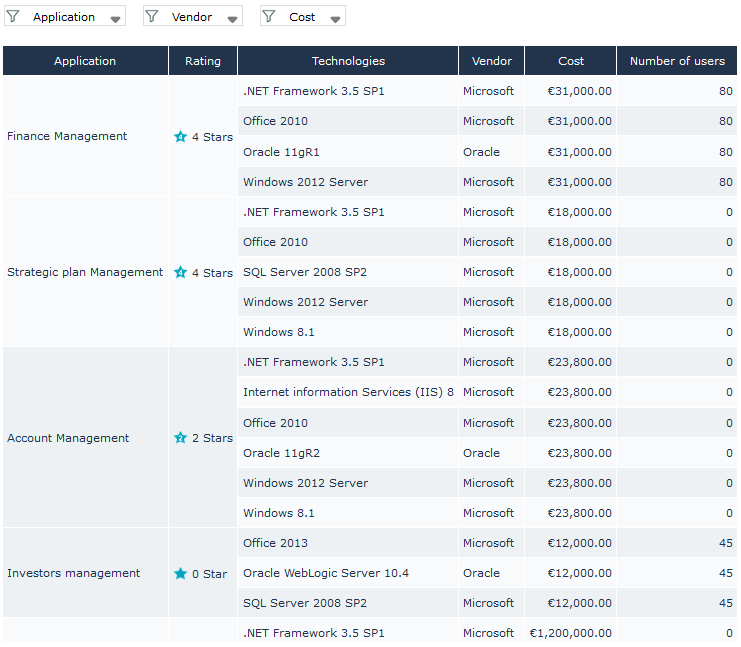Screen dimensions: 741x647
Task: Click the star icon for Finance Management
Action: click(181, 137)
